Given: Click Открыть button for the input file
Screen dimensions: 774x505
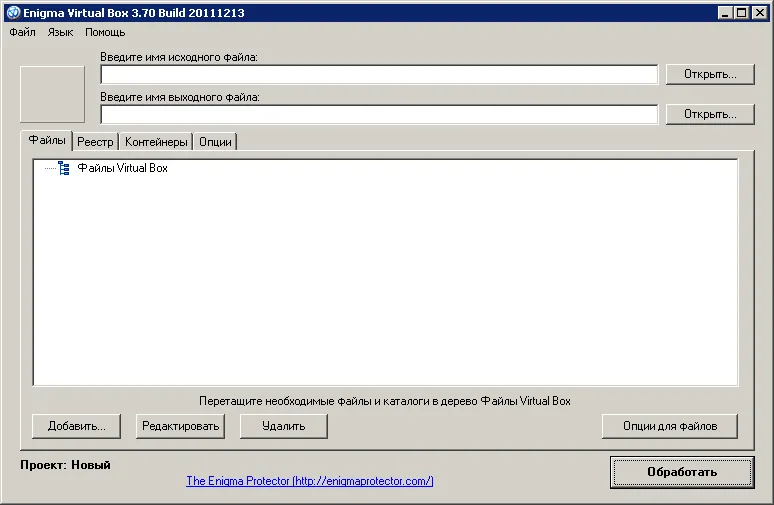Looking at the screenshot, I should pyautogui.click(x=710, y=75).
